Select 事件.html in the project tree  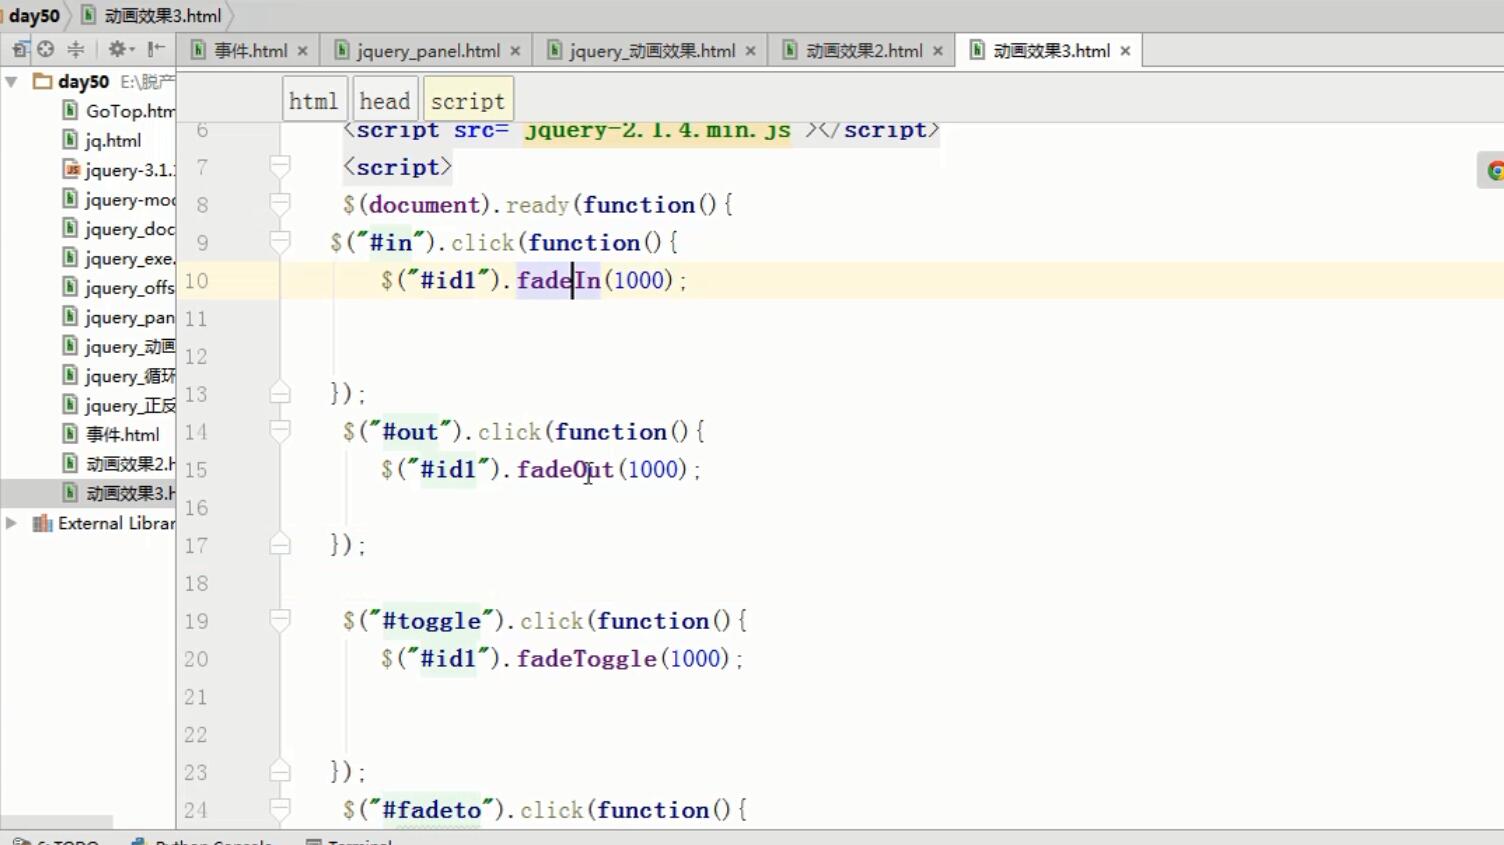(x=123, y=434)
